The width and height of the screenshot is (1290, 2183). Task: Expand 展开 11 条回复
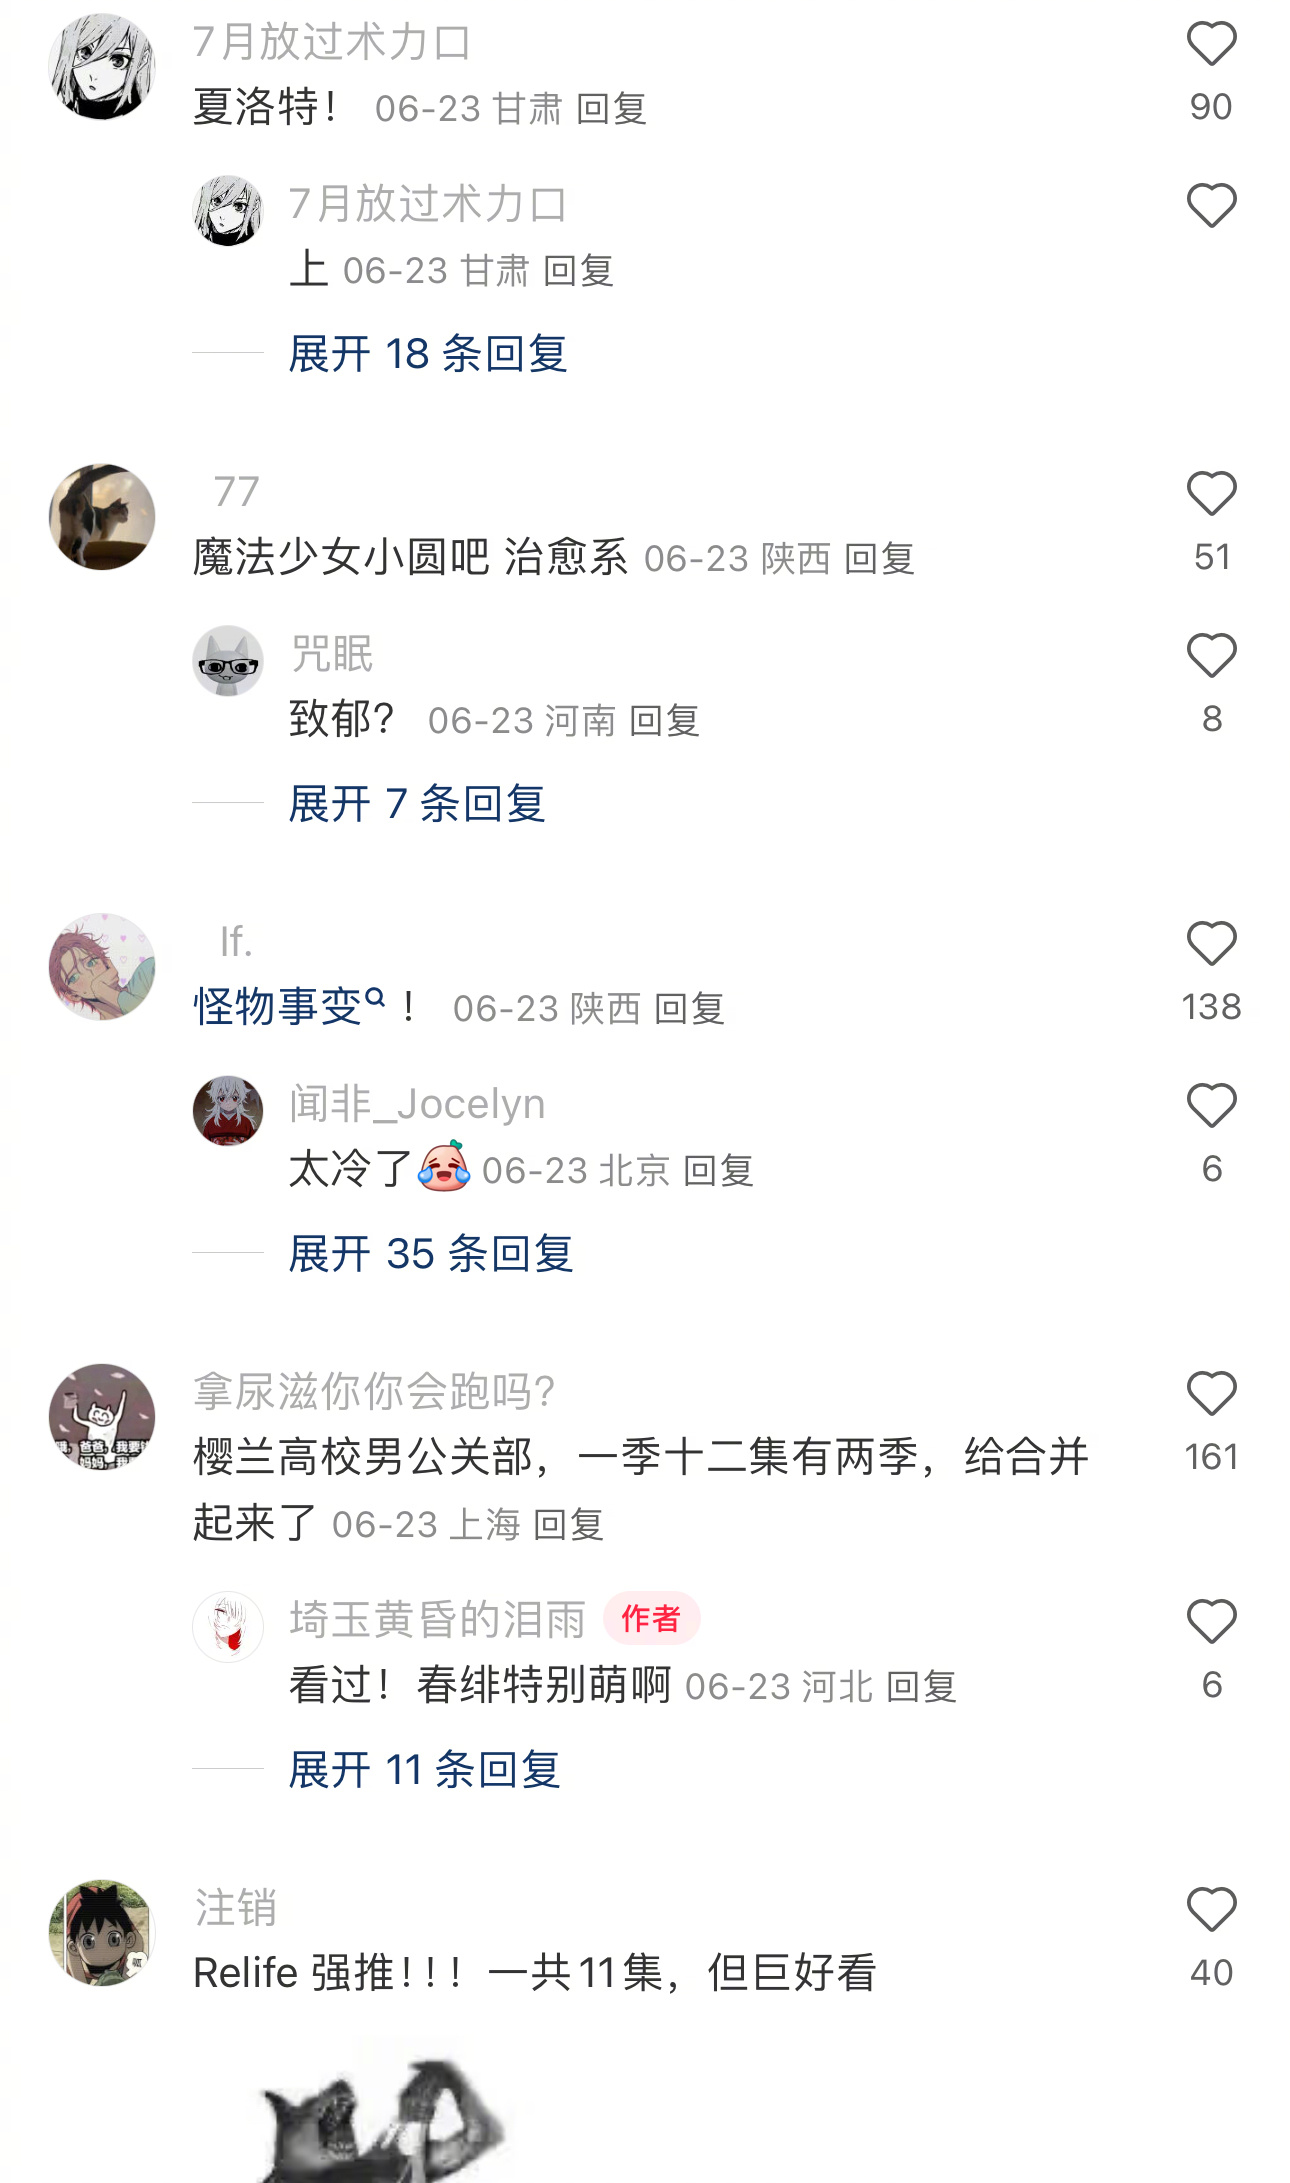pyautogui.click(x=425, y=1770)
